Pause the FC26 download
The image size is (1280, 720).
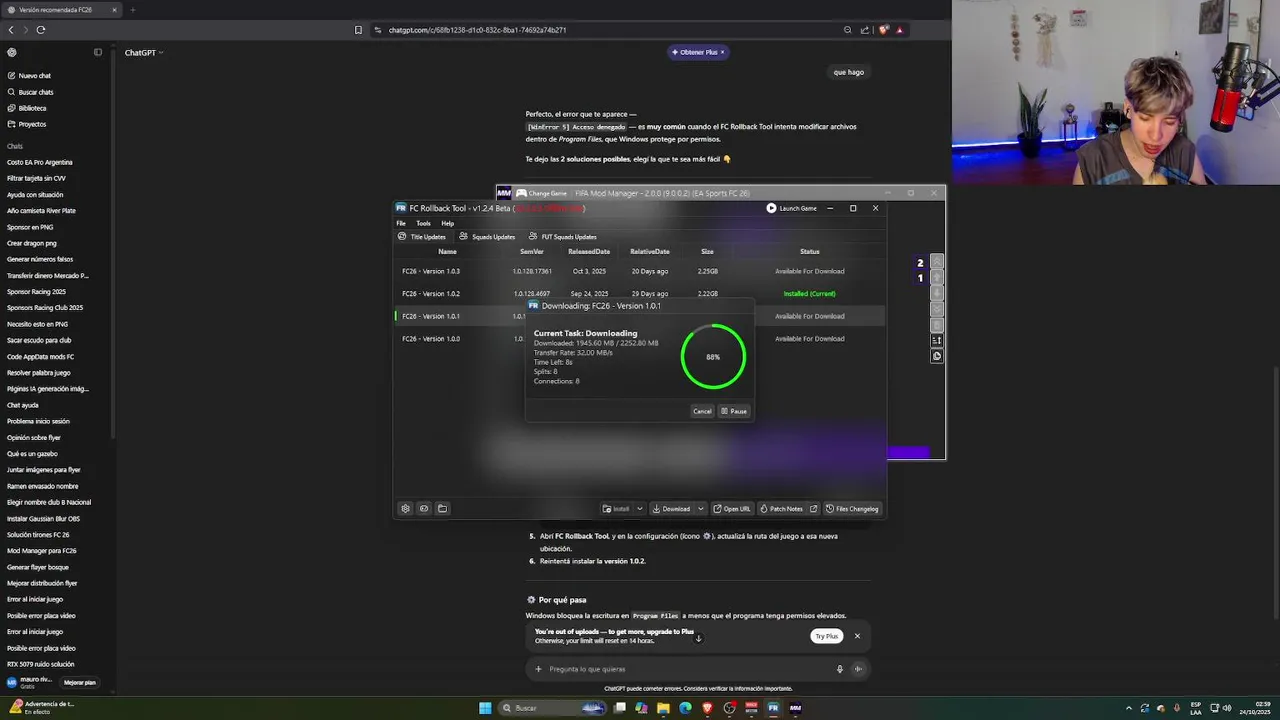coord(734,411)
